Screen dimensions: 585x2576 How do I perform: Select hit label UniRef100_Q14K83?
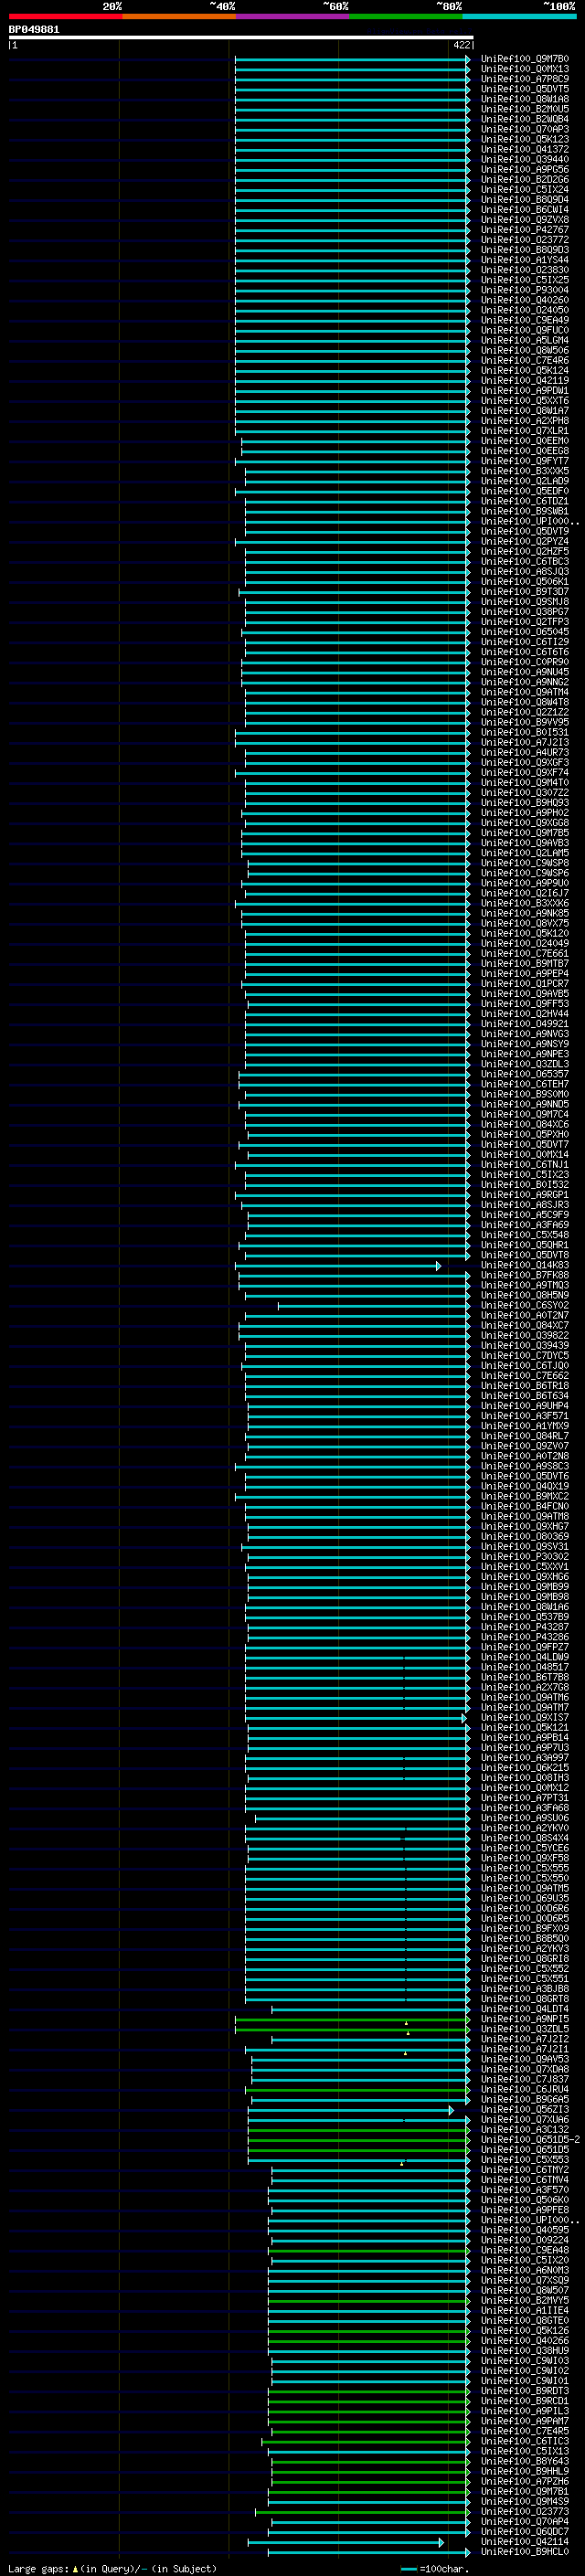(x=525, y=1266)
